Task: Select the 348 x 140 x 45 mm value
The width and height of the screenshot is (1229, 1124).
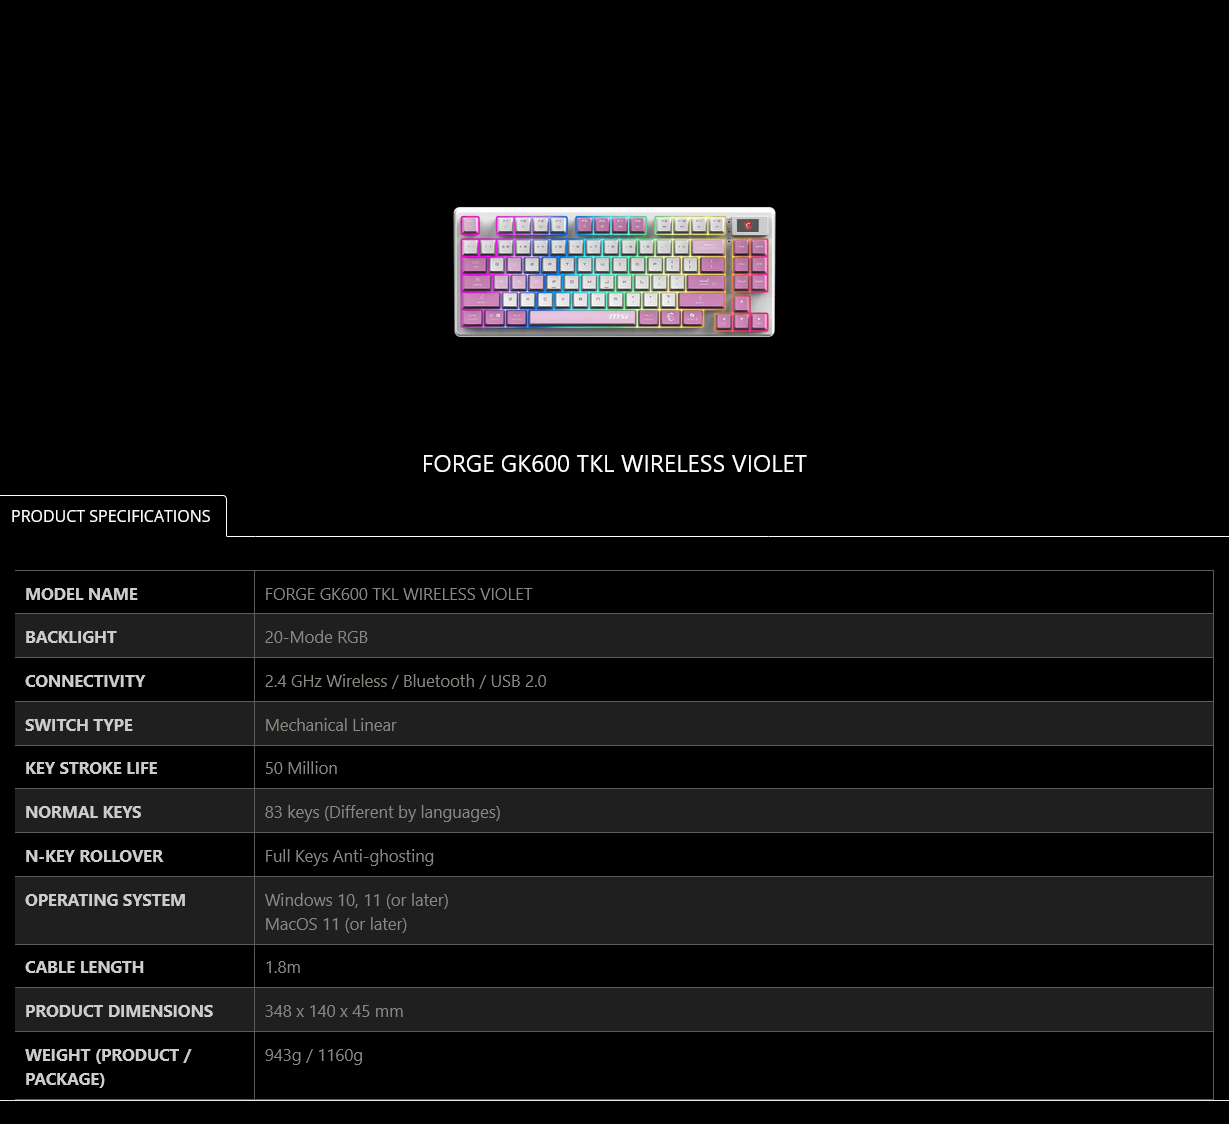Action: (x=334, y=1011)
